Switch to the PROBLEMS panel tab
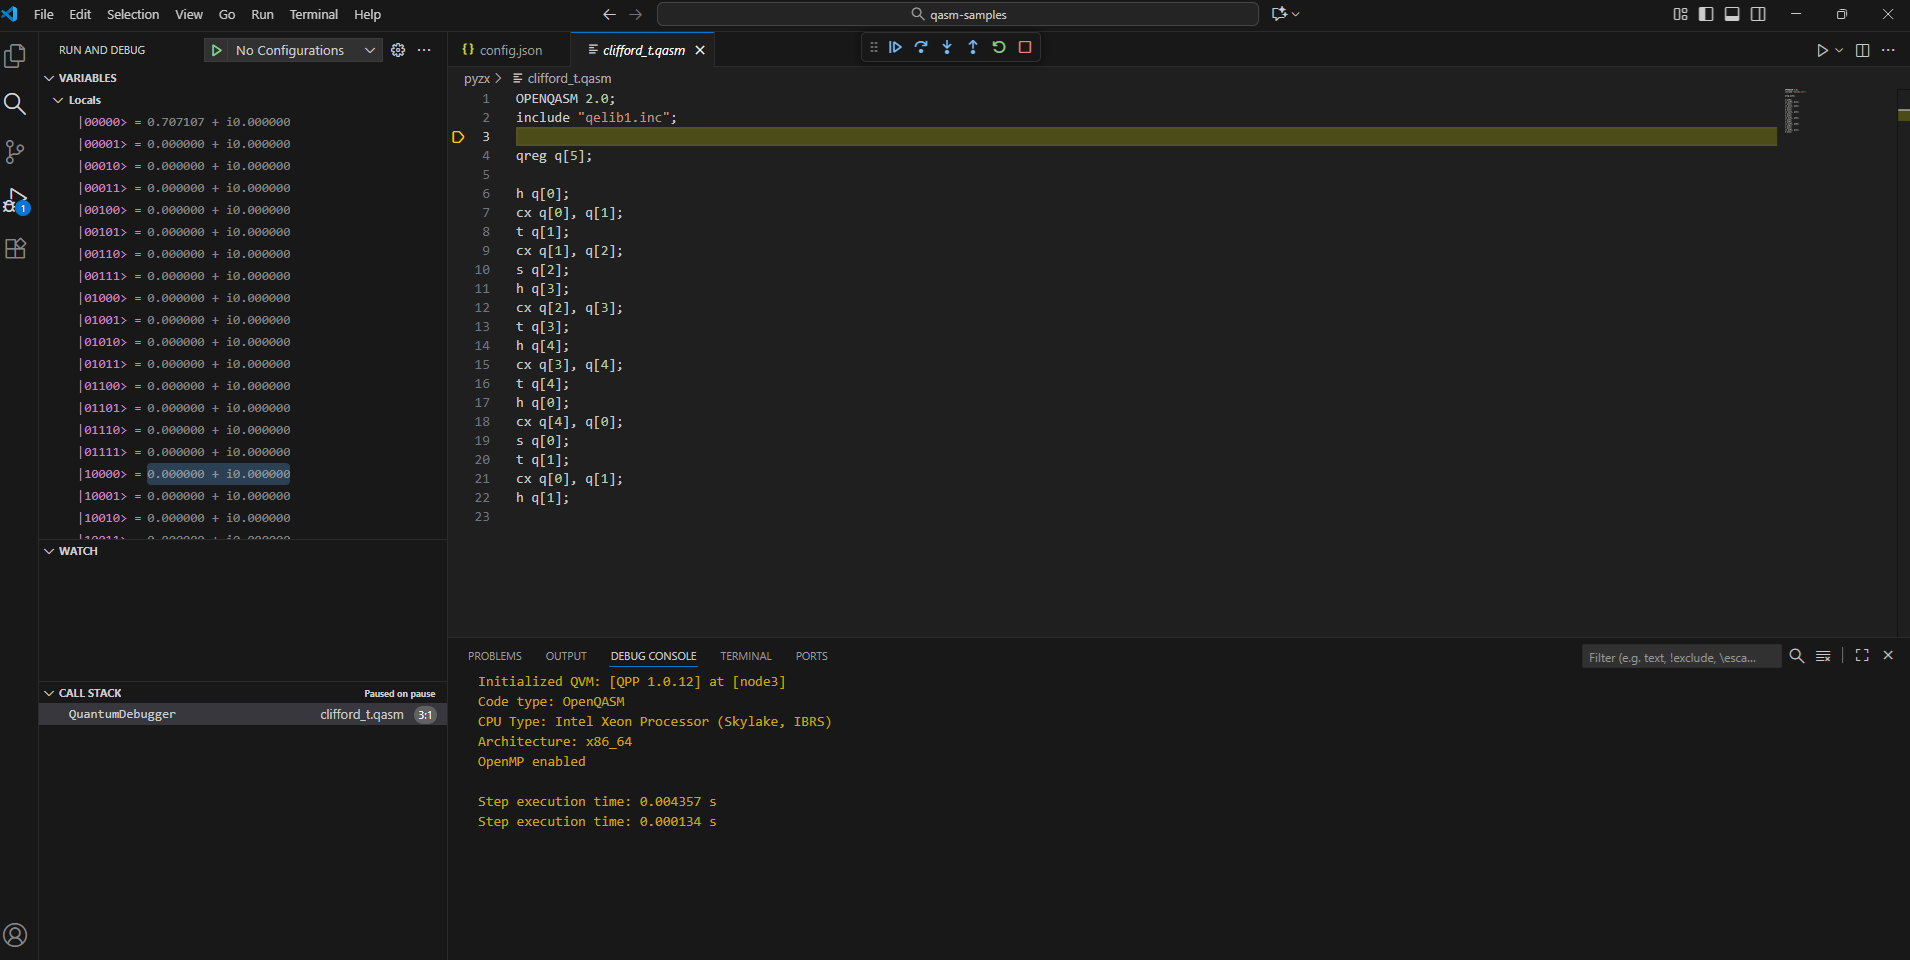 [x=494, y=656]
